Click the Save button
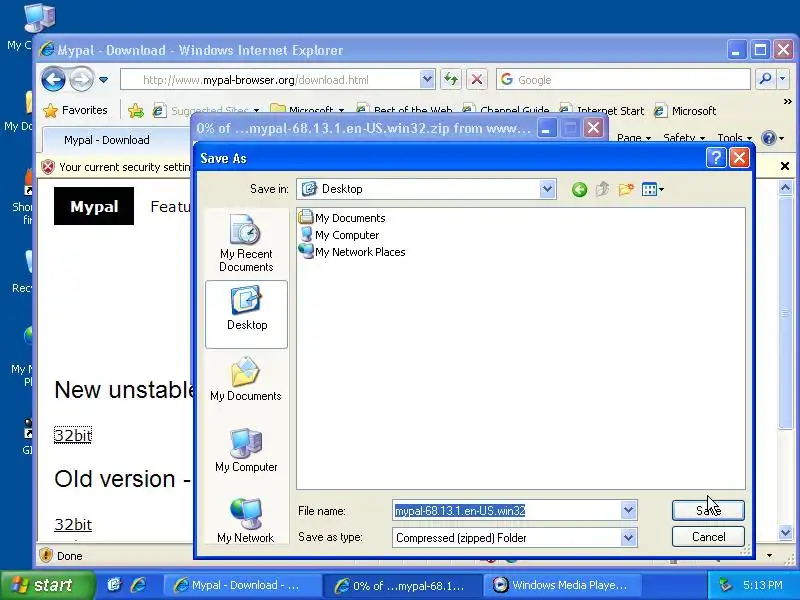The height and width of the screenshot is (600, 800). (x=708, y=510)
